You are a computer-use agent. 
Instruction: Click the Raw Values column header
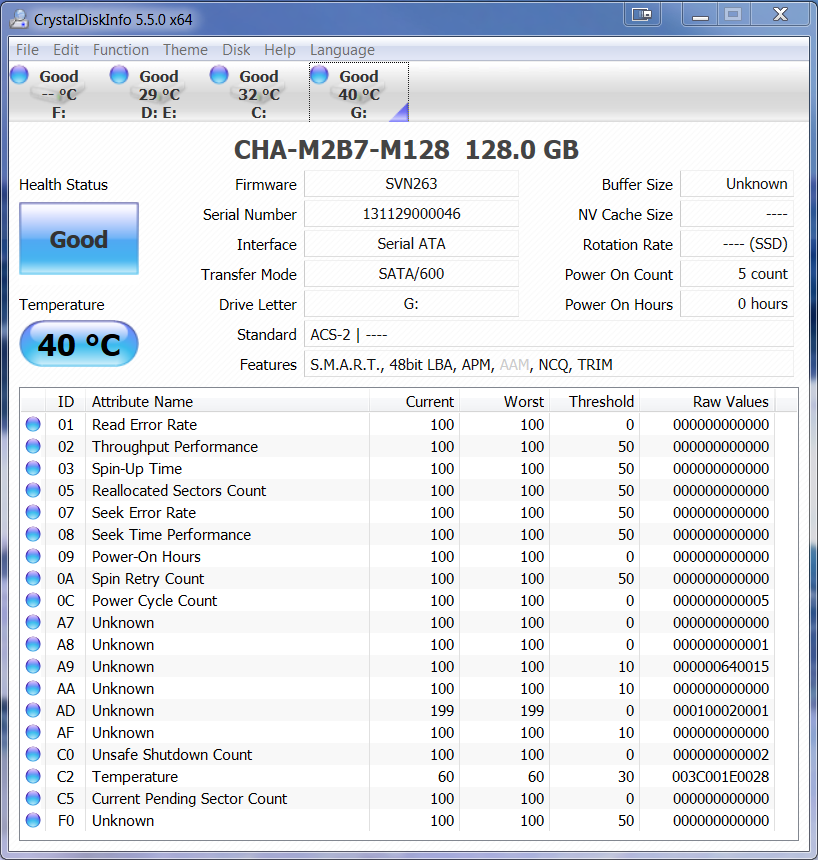tap(730, 402)
